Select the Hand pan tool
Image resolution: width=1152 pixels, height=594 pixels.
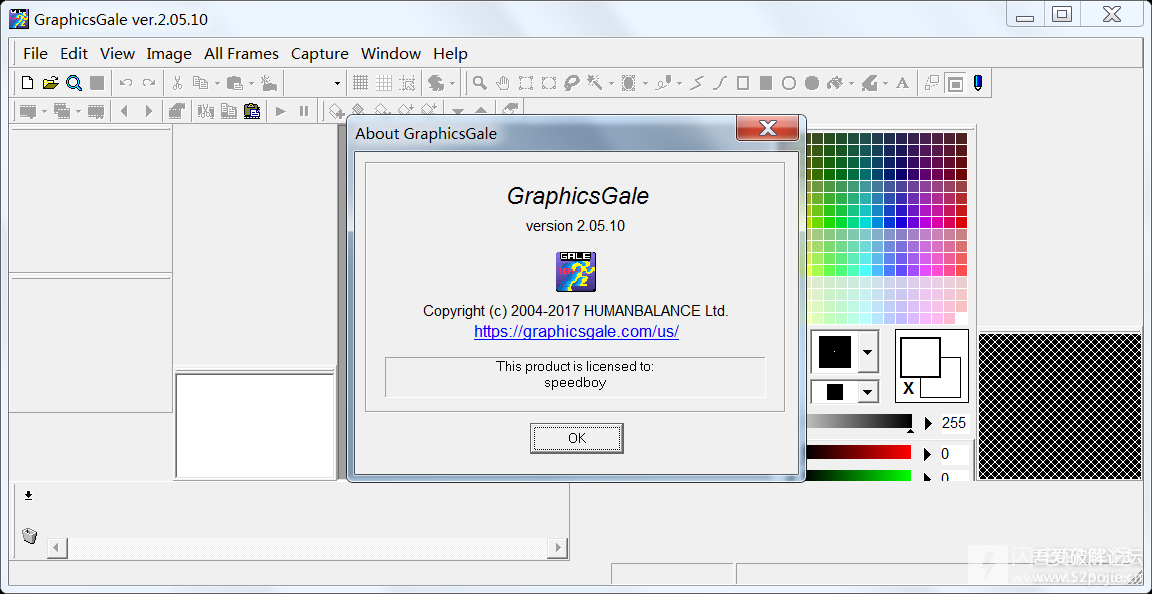(x=503, y=83)
